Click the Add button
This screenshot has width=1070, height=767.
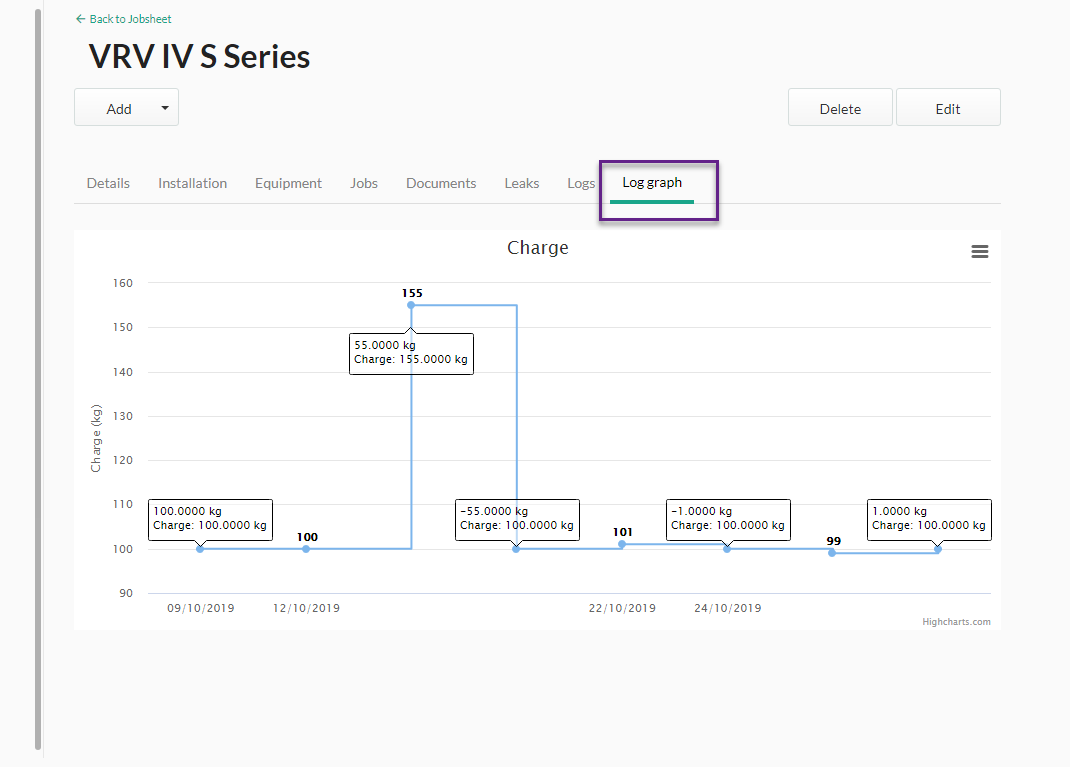click(126, 107)
